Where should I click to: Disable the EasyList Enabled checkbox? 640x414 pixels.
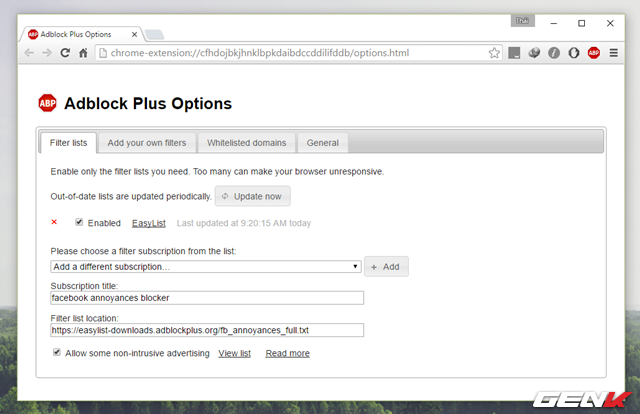(79, 222)
